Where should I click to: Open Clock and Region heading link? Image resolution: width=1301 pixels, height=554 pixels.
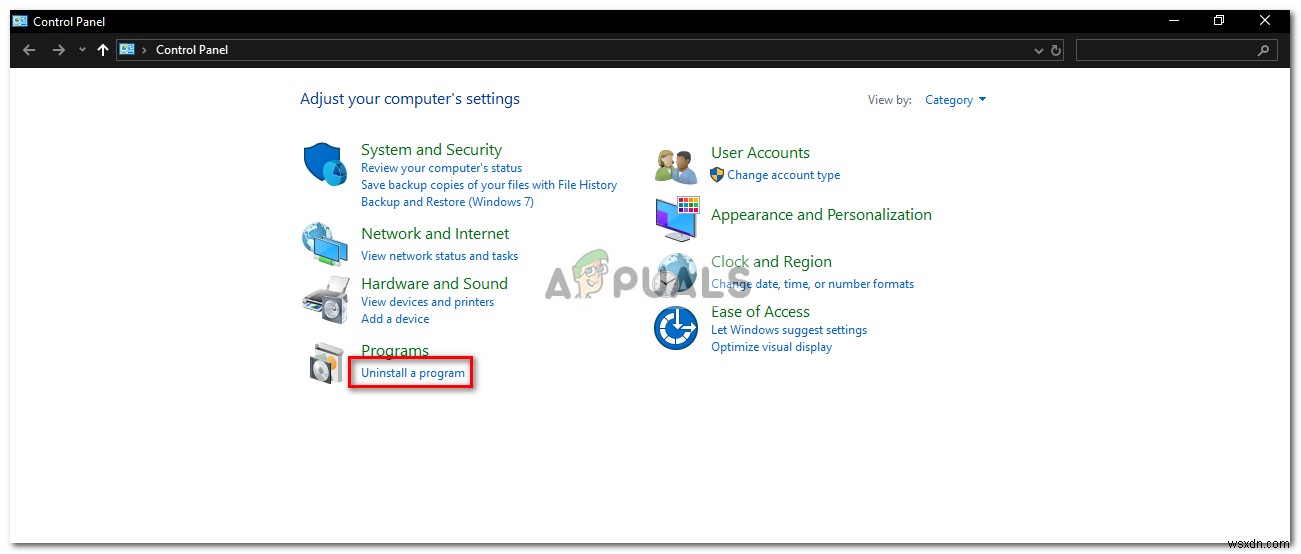point(771,262)
